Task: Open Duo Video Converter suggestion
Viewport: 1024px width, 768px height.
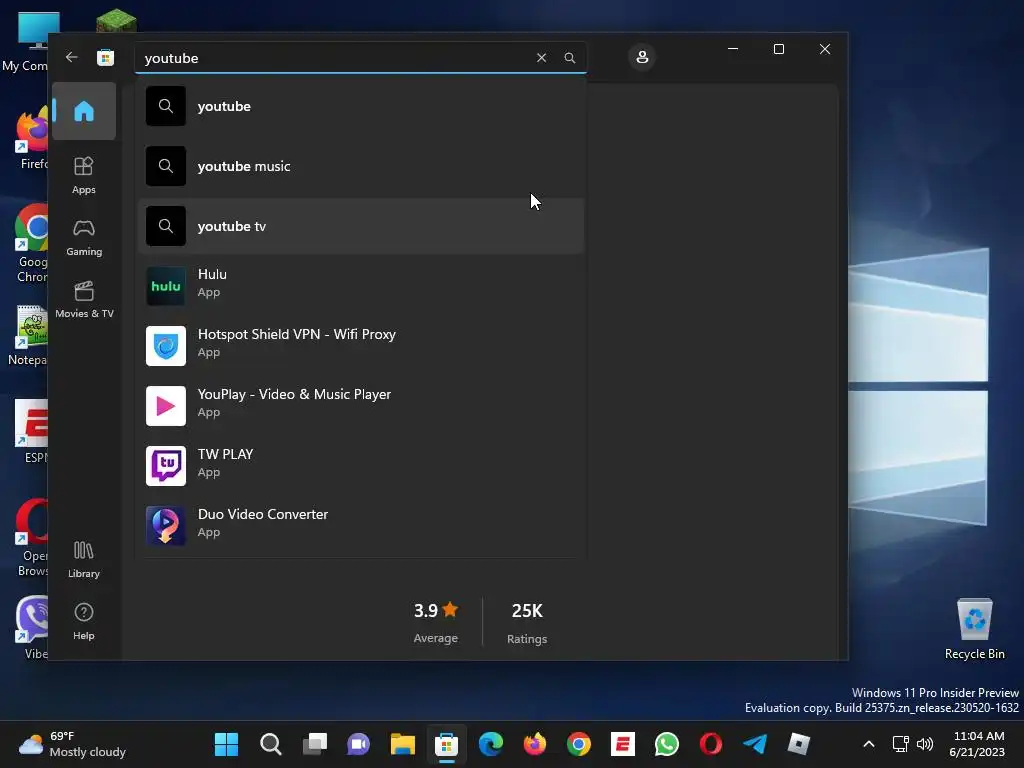Action: pos(360,526)
